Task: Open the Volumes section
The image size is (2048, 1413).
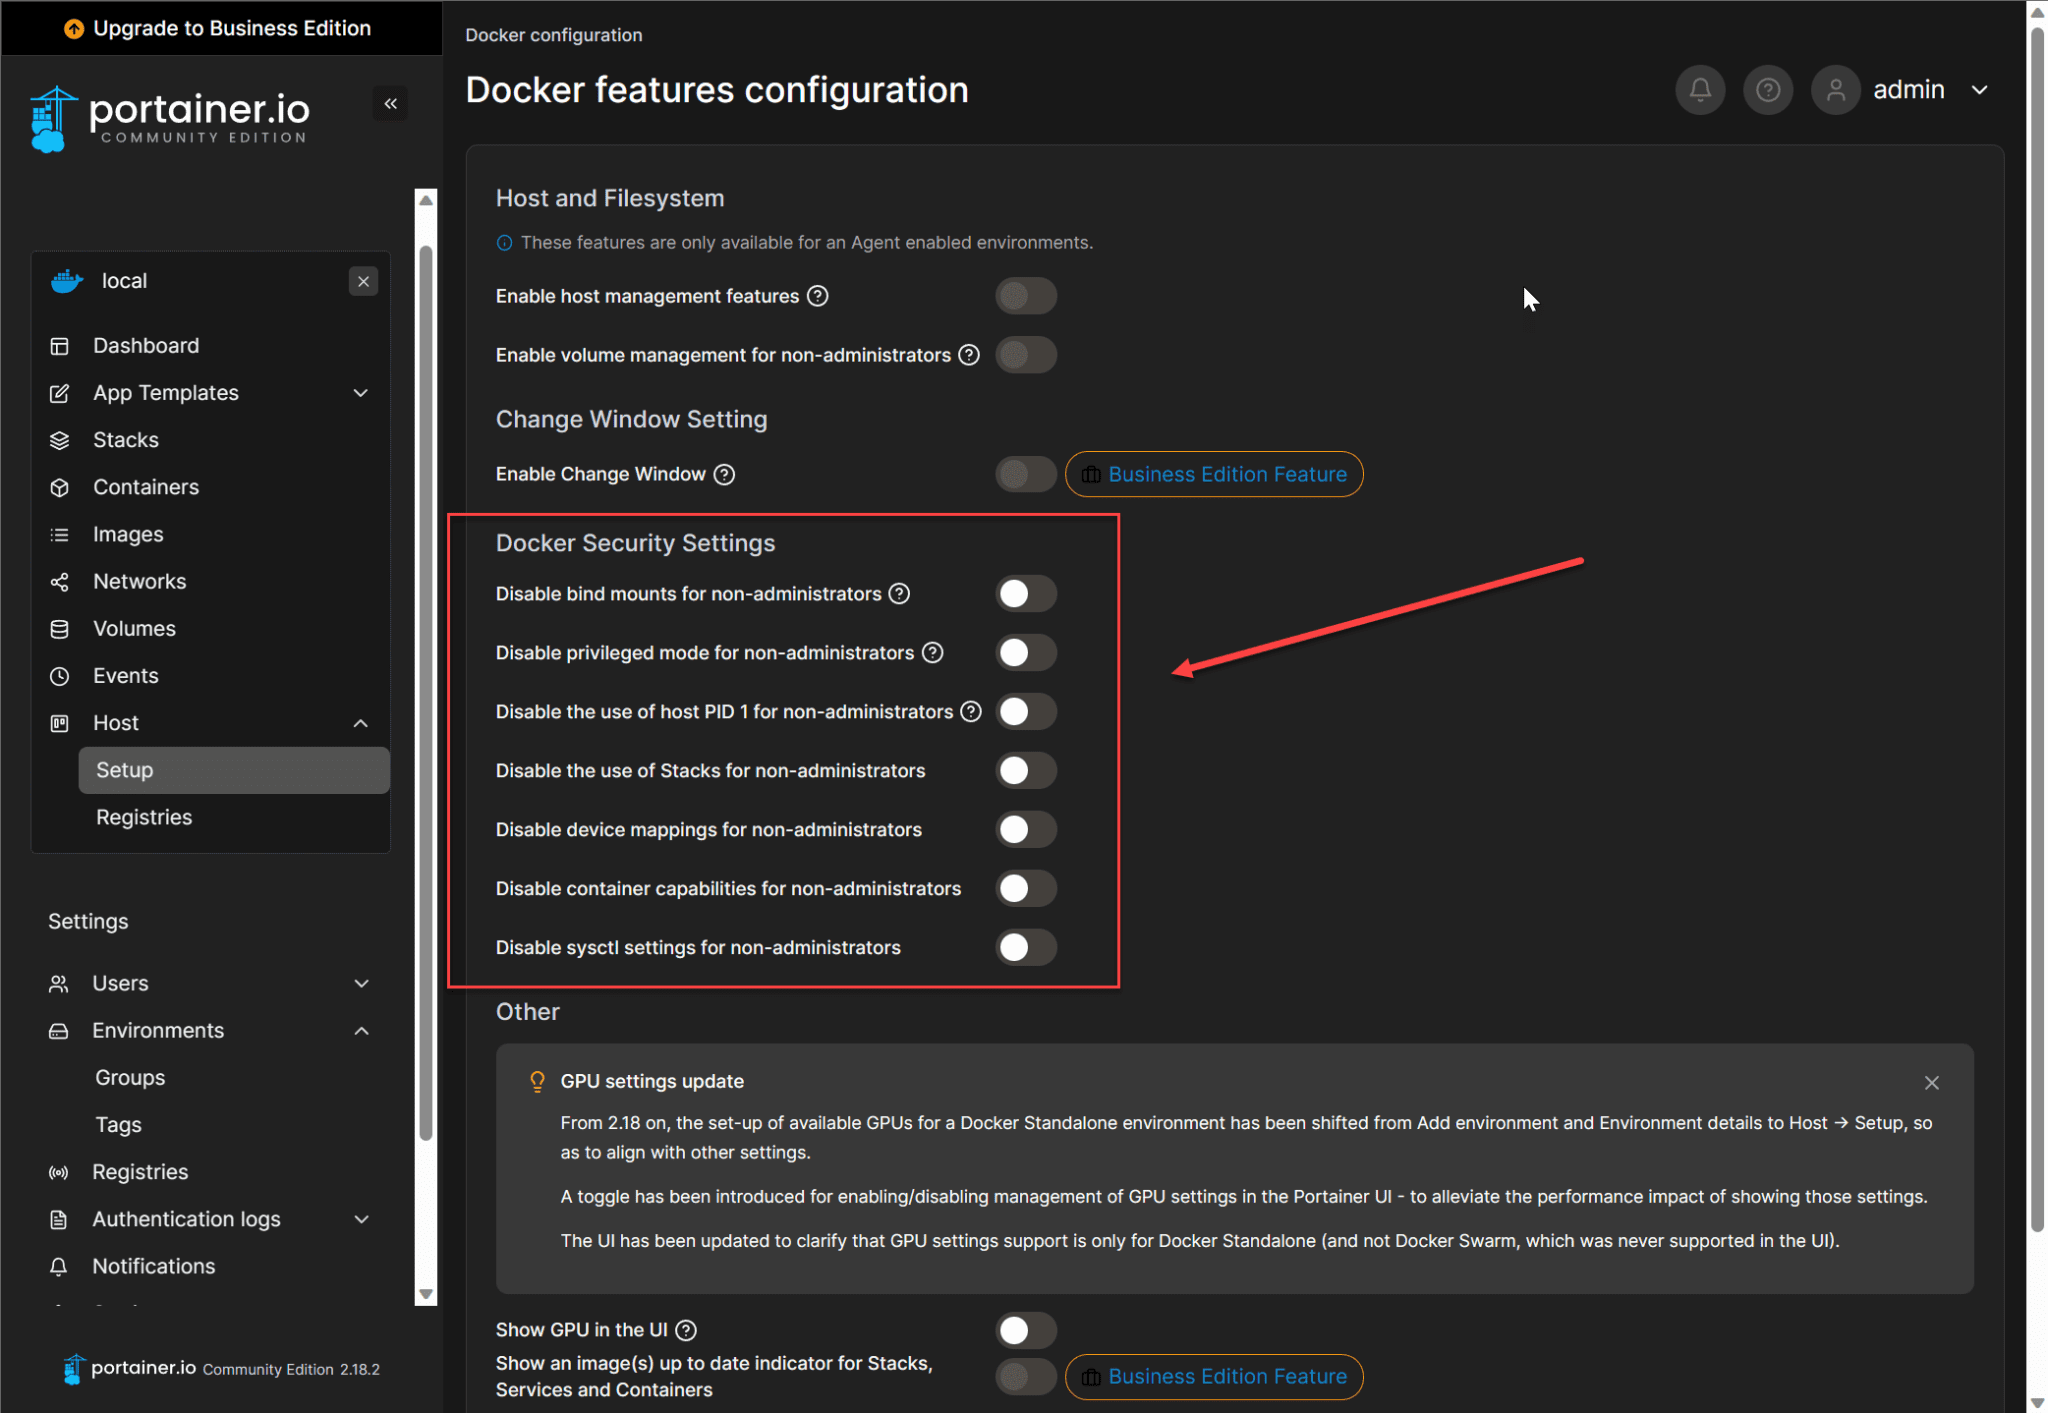Action: coord(134,628)
